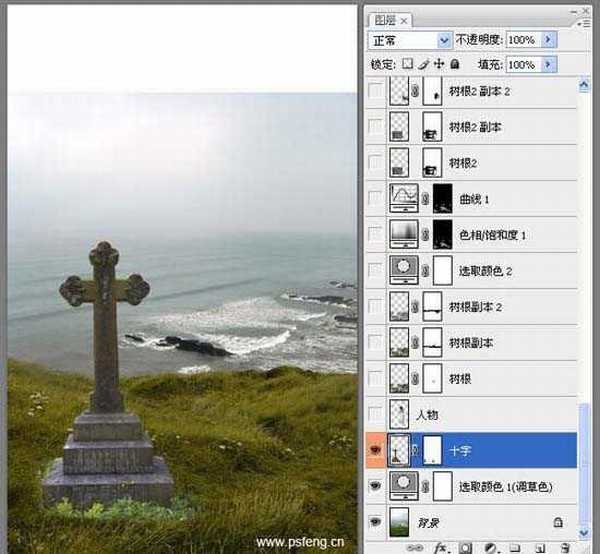This screenshot has height=554, width=600.
Task: Click the link layers icon at panel bottom
Action: [x=417, y=548]
